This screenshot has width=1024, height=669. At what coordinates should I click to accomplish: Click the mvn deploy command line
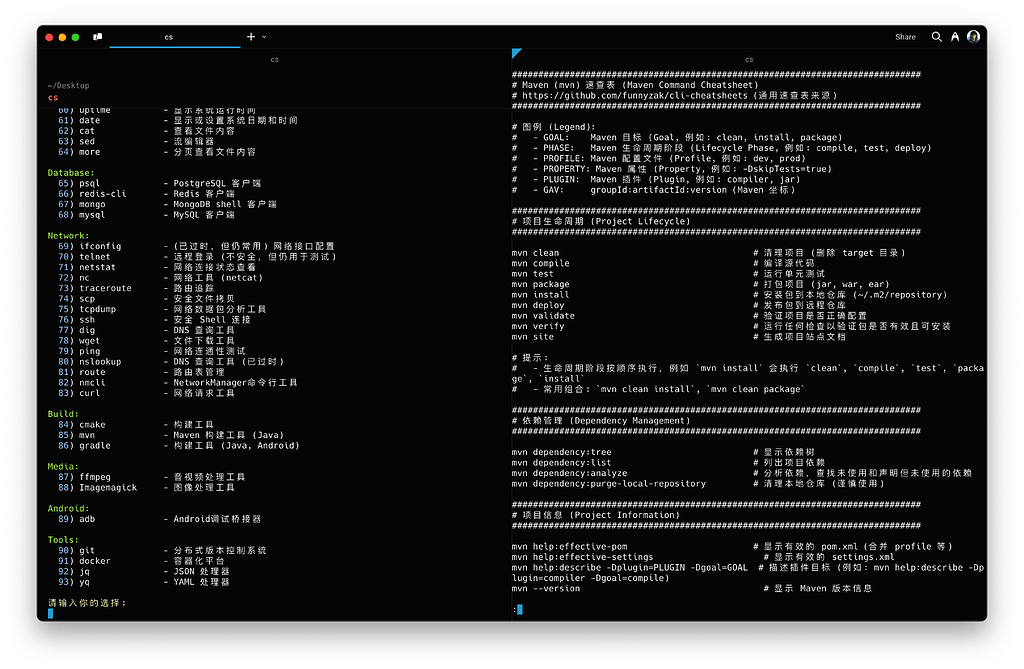coord(538,305)
